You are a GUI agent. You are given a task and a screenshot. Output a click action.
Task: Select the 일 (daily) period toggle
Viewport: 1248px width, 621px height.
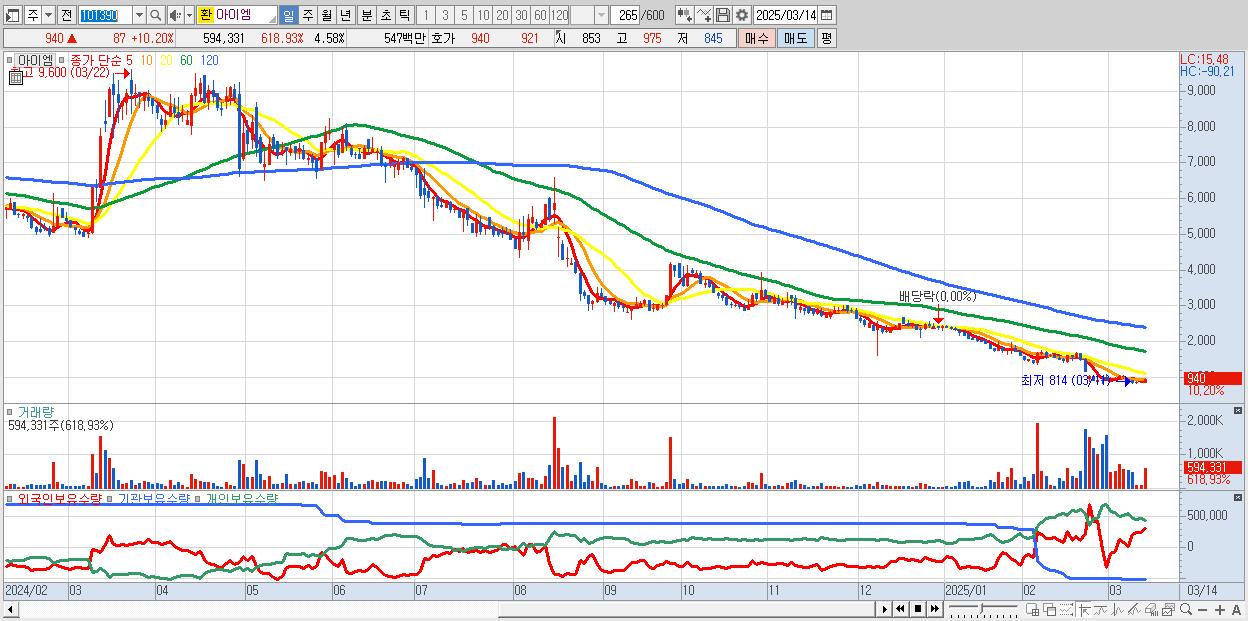coord(288,15)
